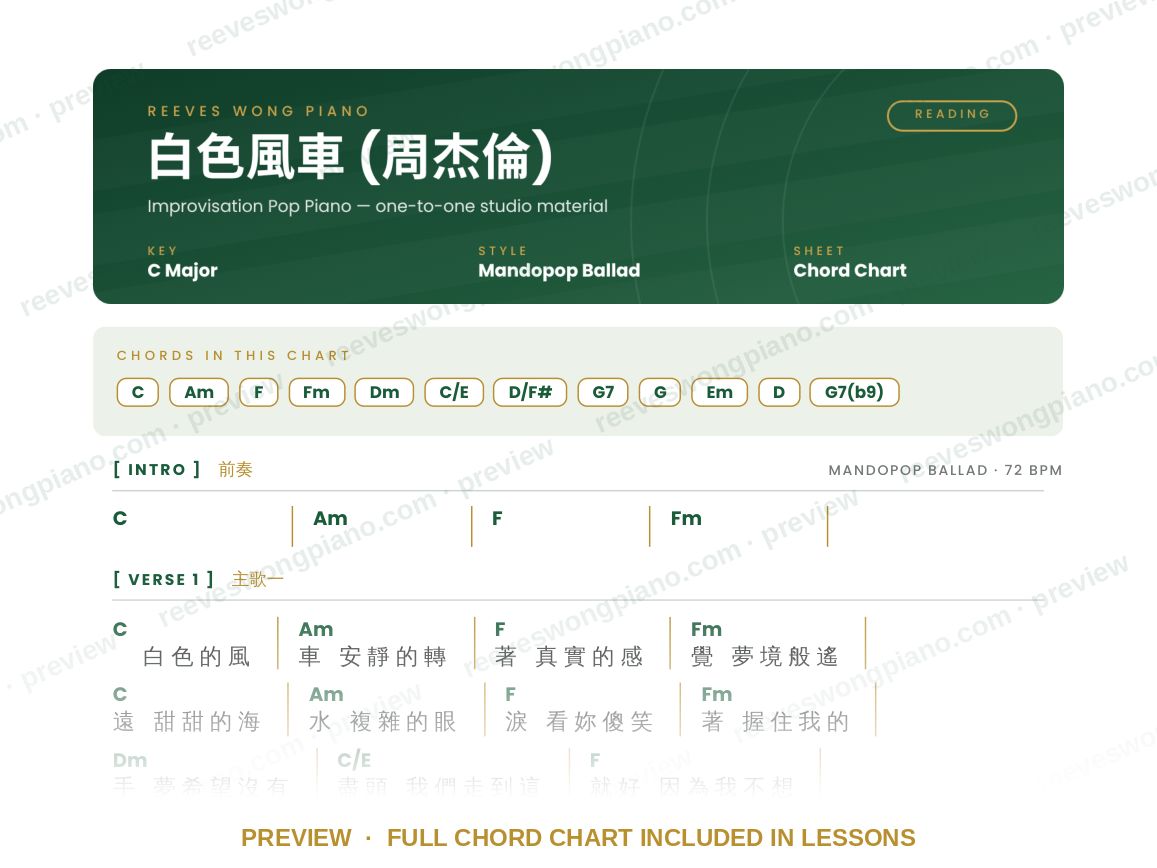Select the C chord chip
1157x868 pixels.
click(x=138, y=392)
